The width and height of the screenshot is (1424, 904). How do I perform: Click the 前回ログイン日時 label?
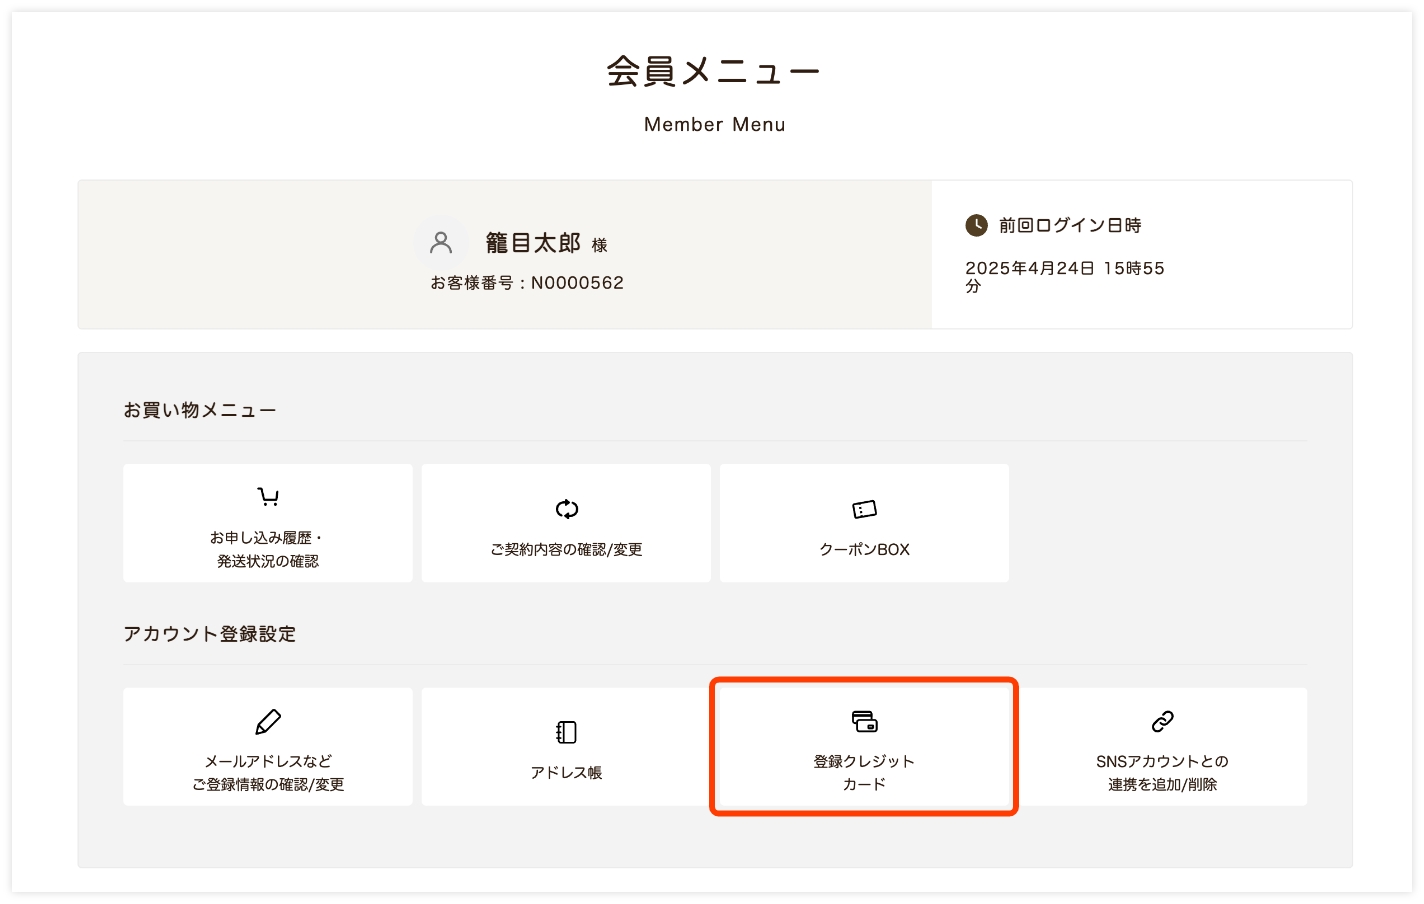pos(1070,226)
